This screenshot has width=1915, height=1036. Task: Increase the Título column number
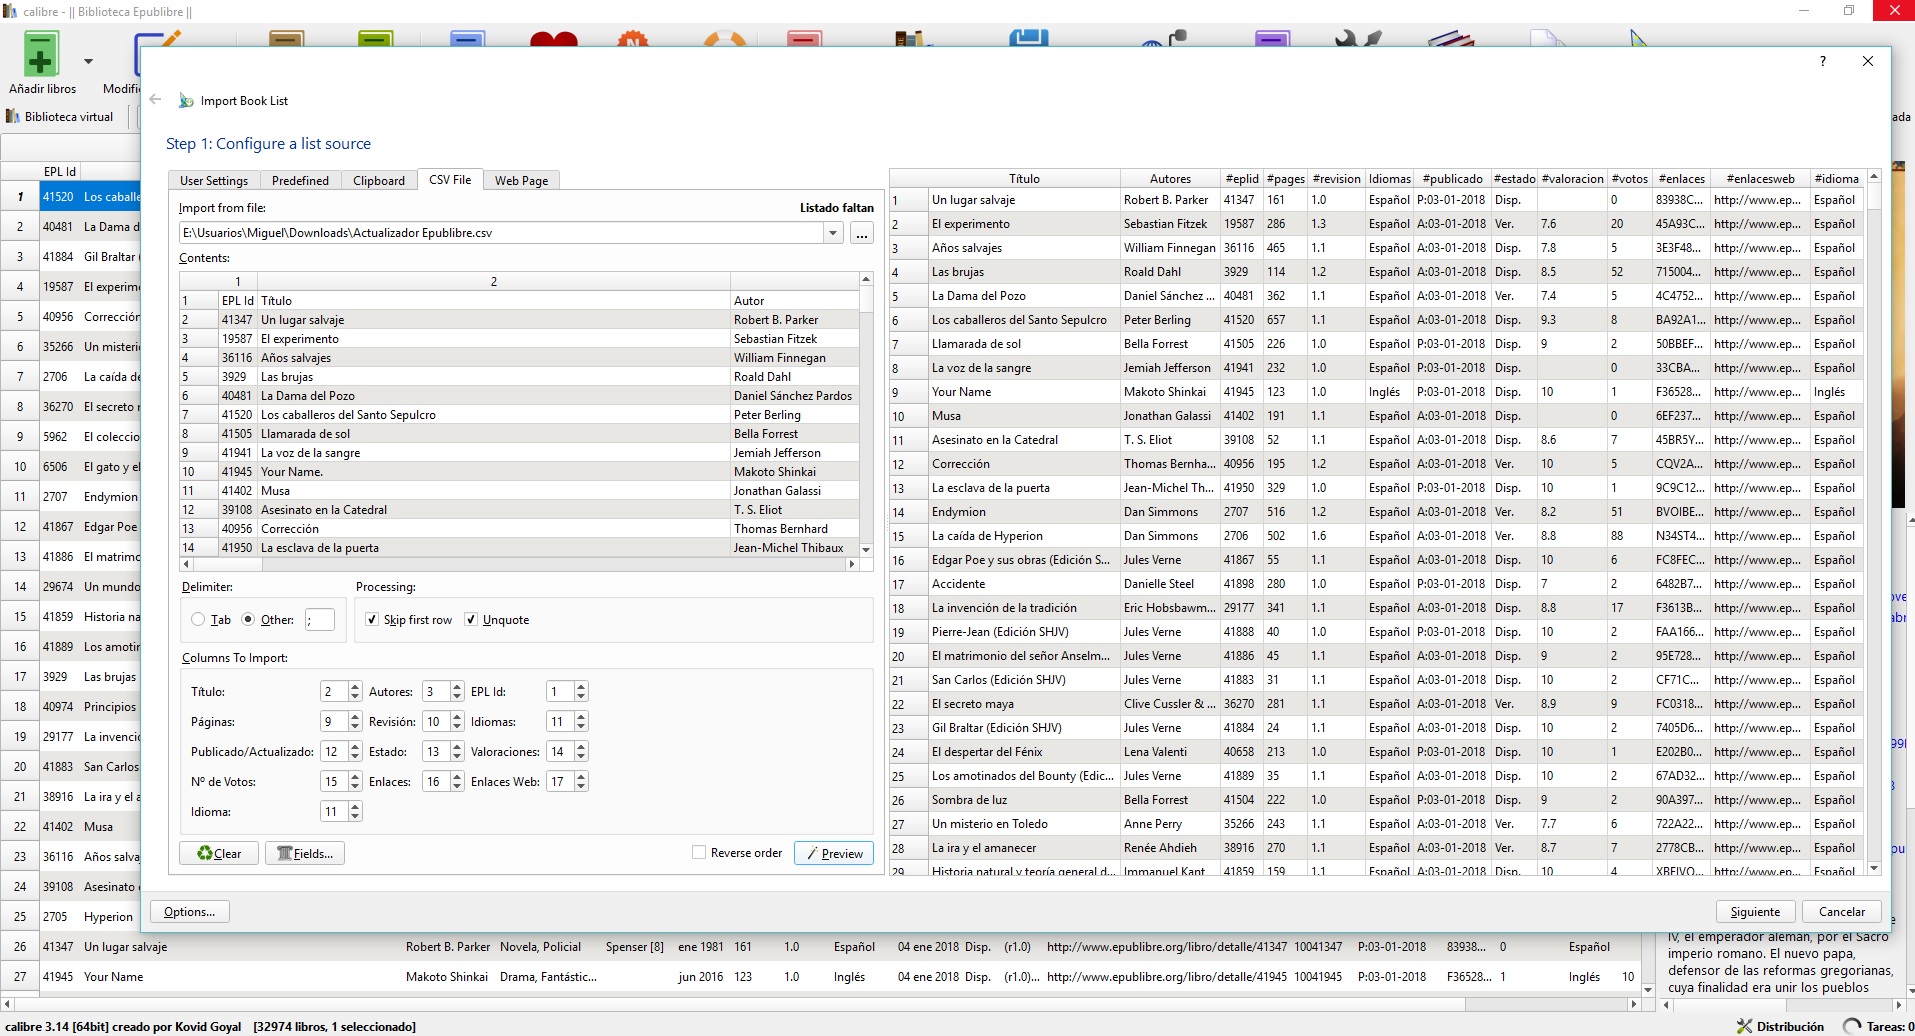tap(355, 687)
